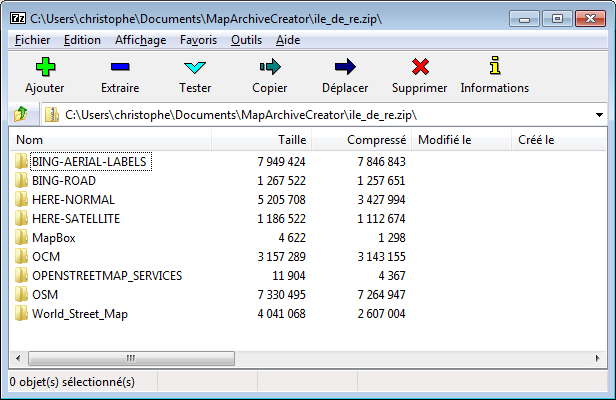Click the scrollbar left arrow
The height and width of the screenshot is (400, 616).
pyautogui.click(x=18, y=358)
